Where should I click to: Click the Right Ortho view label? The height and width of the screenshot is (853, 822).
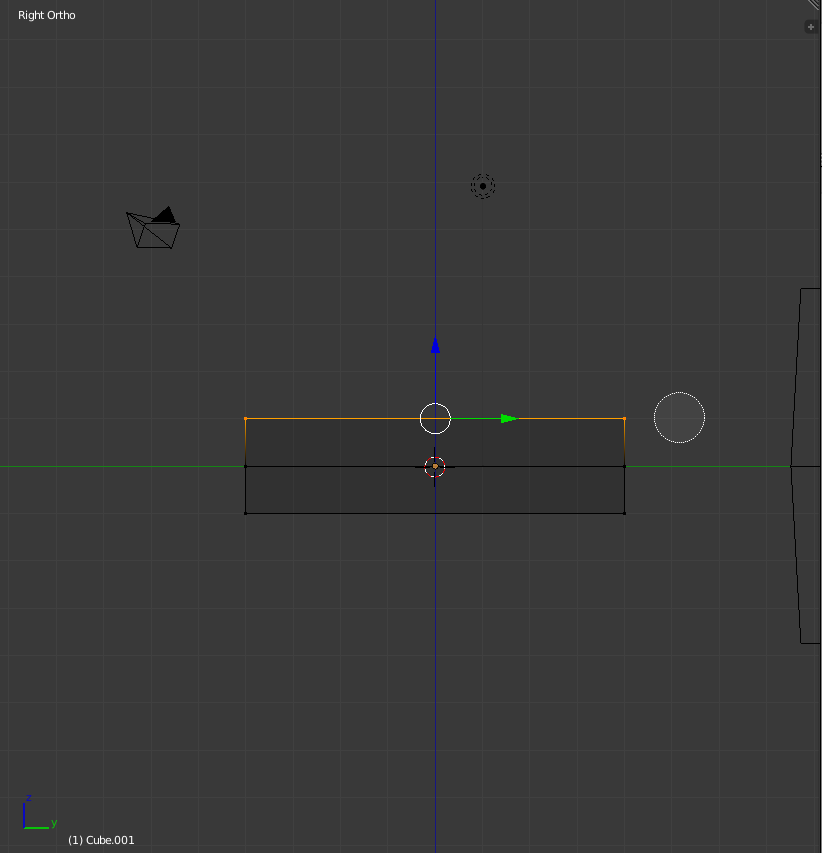point(47,15)
